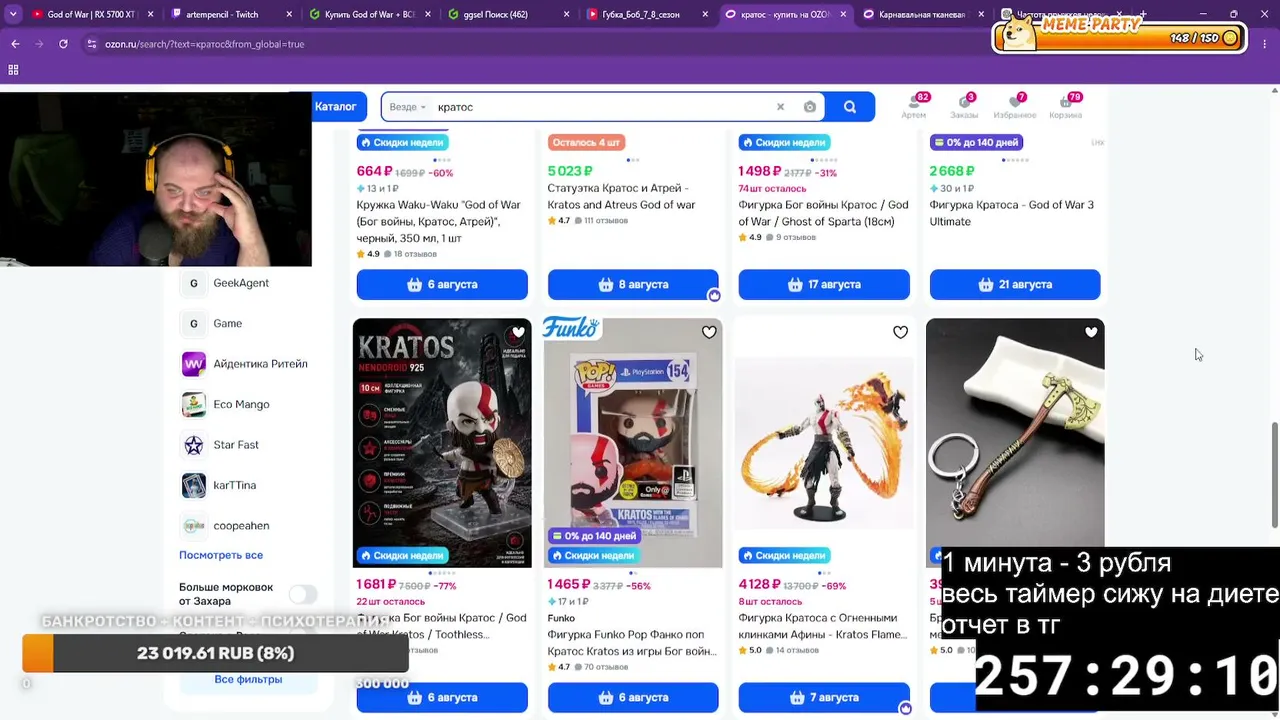Focus the search field containing кратос
The image size is (1280, 720).
[602, 107]
